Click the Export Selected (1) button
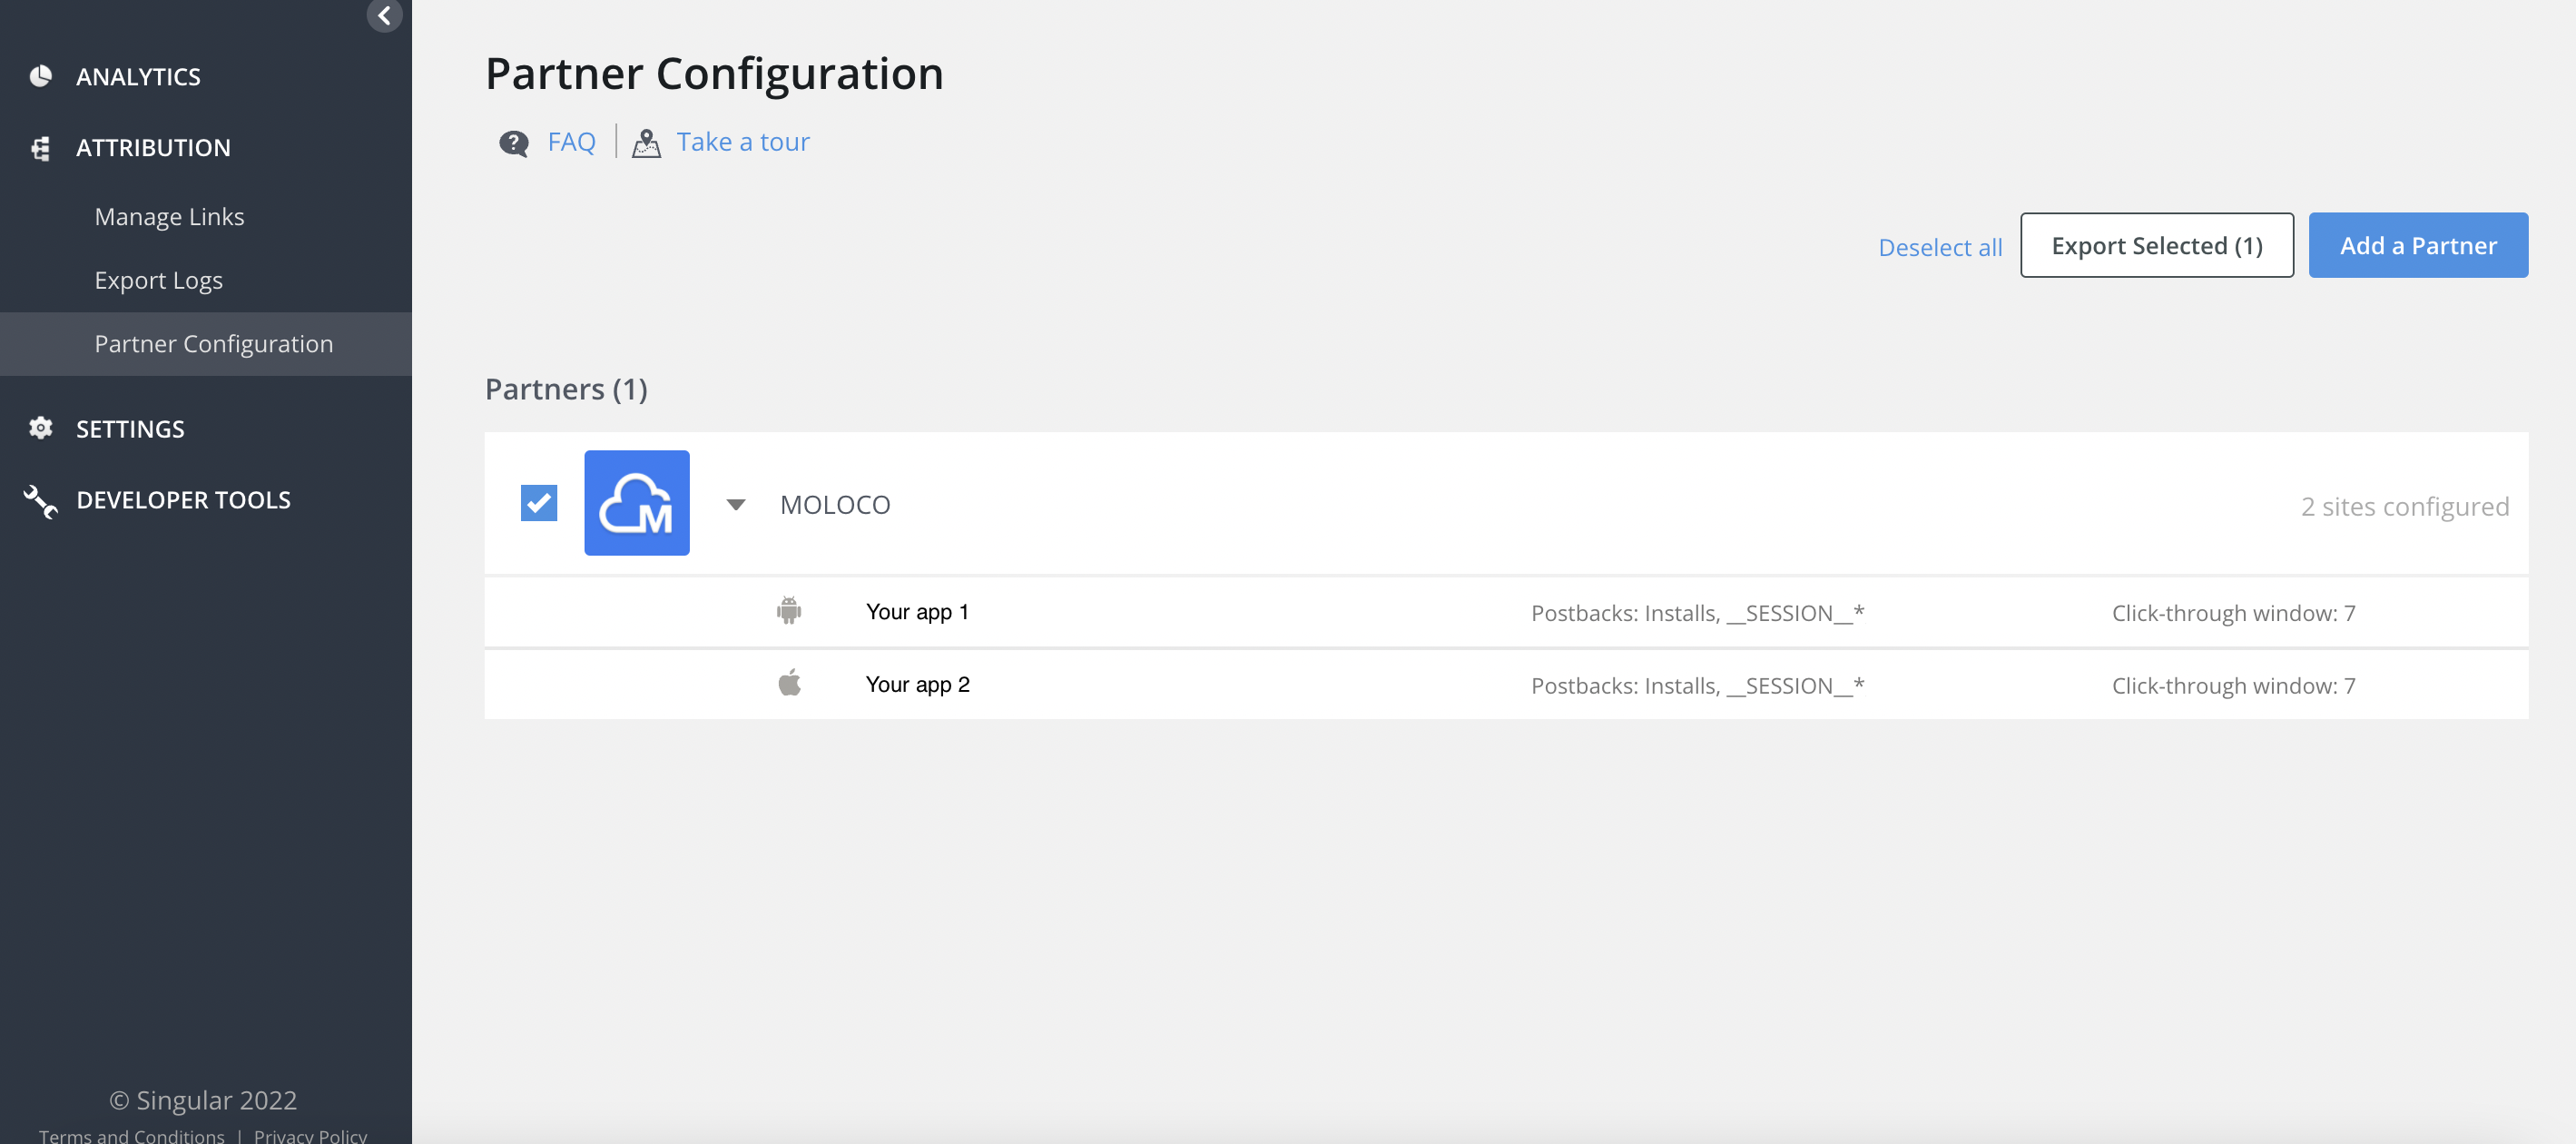The width and height of the screenshot is (2576, 1144). (x=2156, y=246)
